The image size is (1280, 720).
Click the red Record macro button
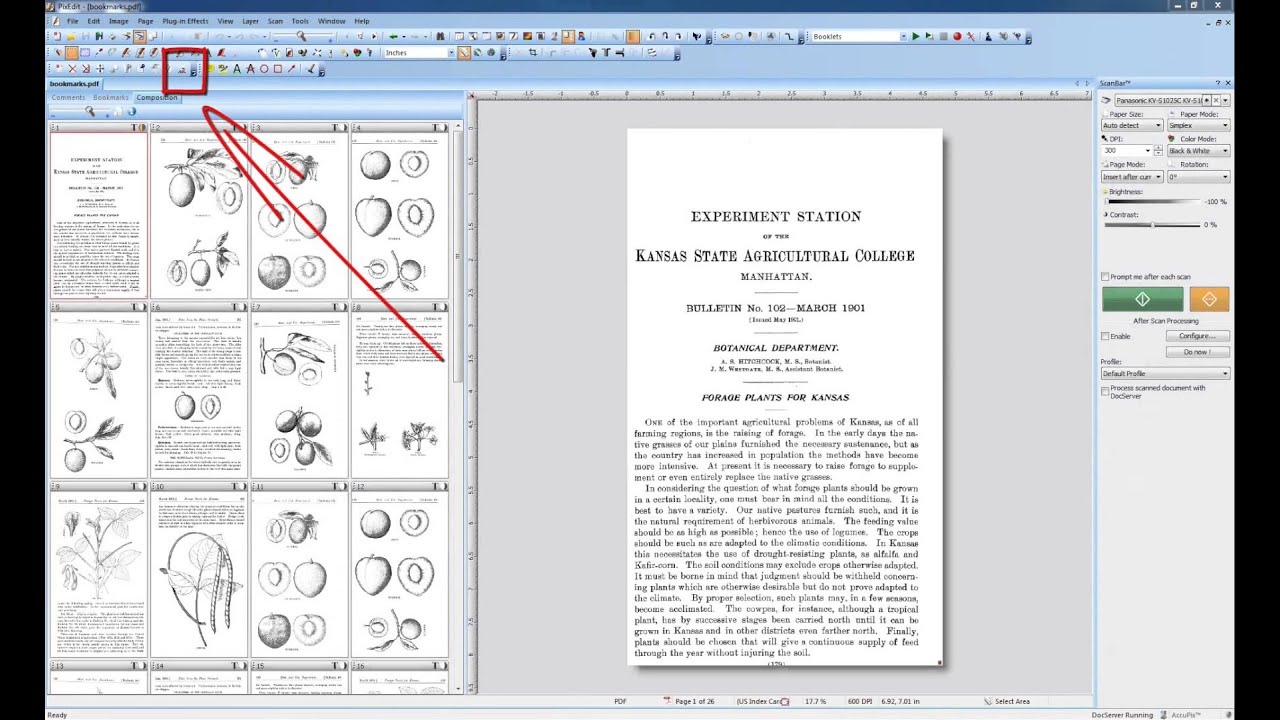(x=957, y=36)
